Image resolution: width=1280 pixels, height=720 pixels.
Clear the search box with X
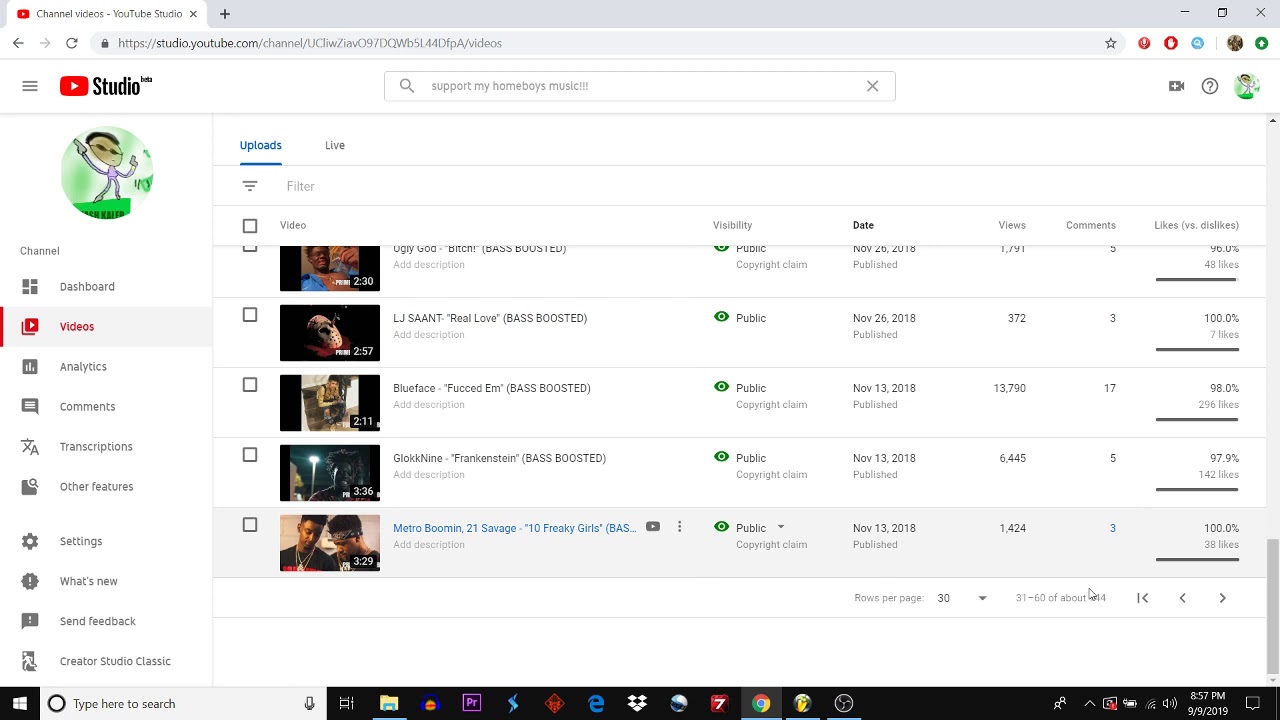(x=872, y=86)
